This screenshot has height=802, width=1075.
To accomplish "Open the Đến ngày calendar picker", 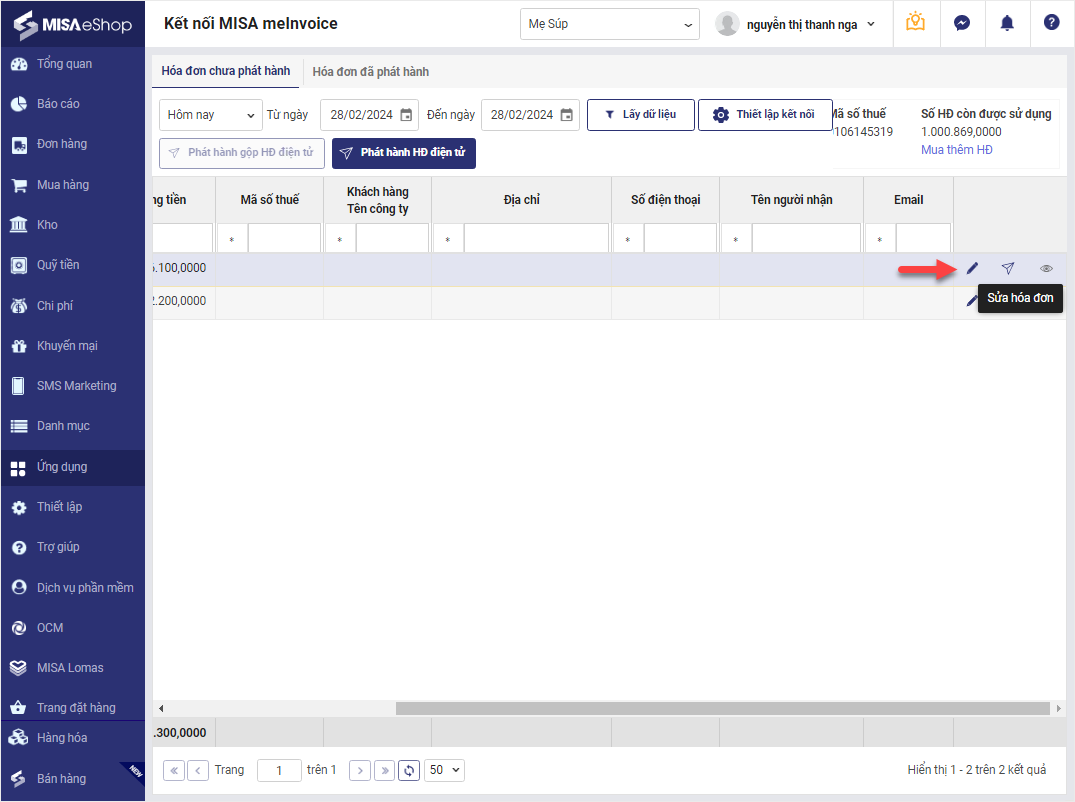I will (x=566, y=115).
